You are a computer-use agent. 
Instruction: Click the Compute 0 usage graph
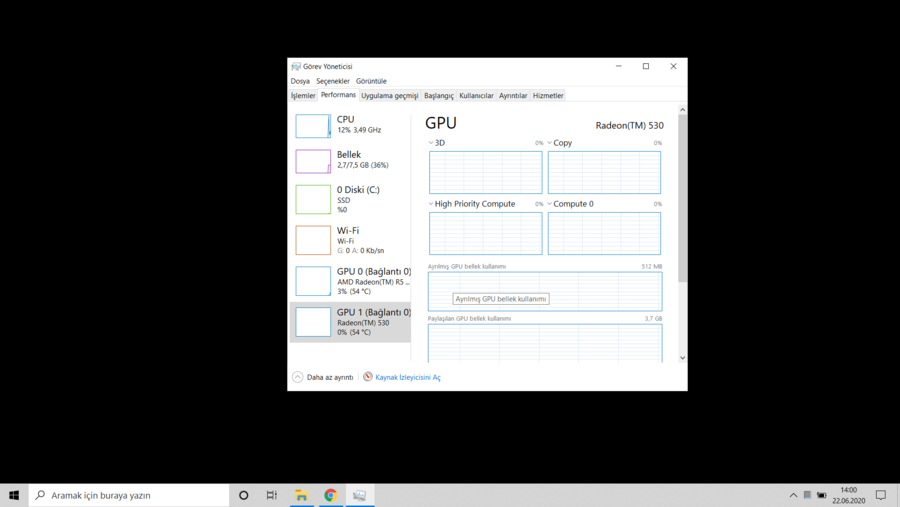click(604, 233)
